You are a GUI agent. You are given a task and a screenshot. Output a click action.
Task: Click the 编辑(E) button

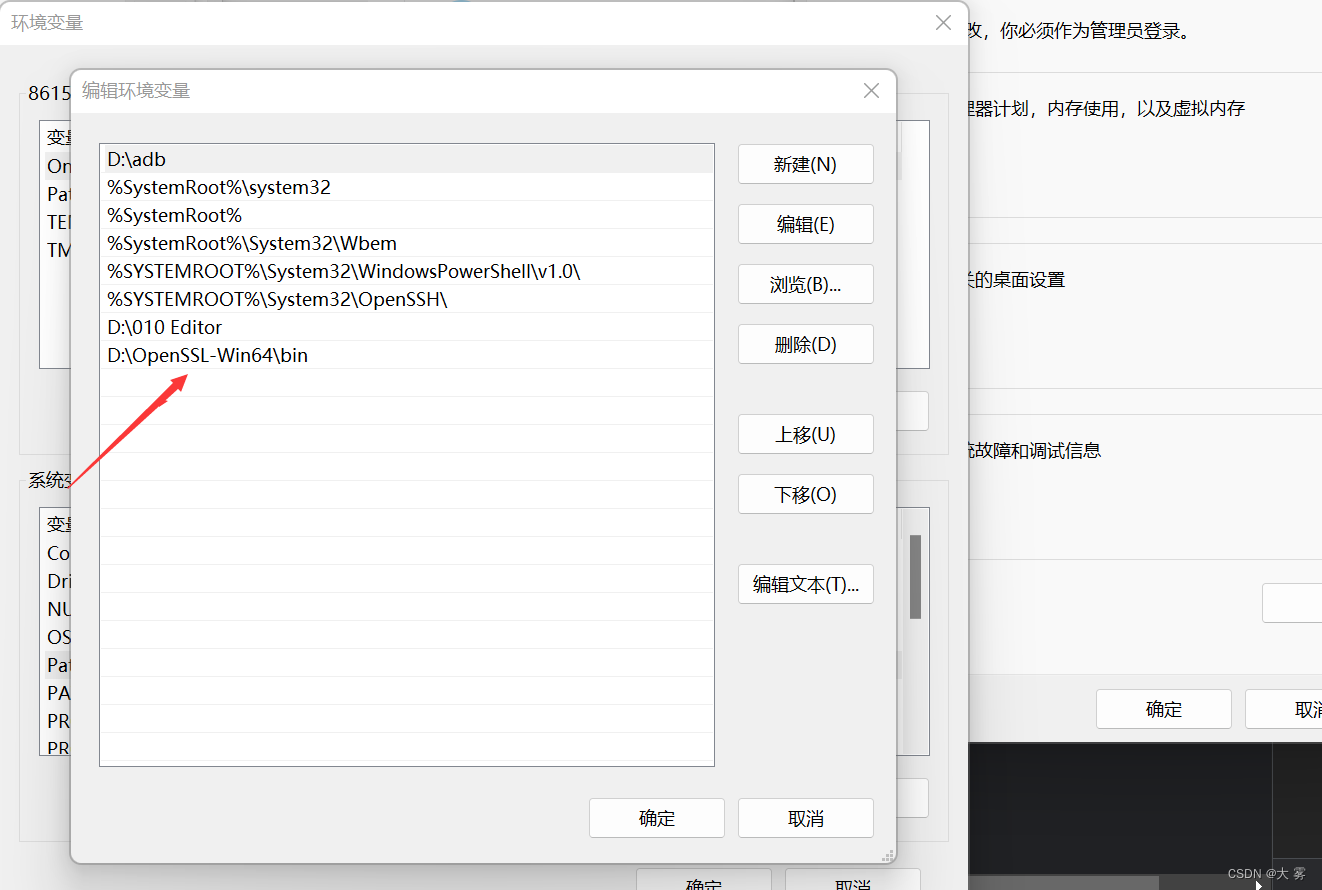[805, 224]
